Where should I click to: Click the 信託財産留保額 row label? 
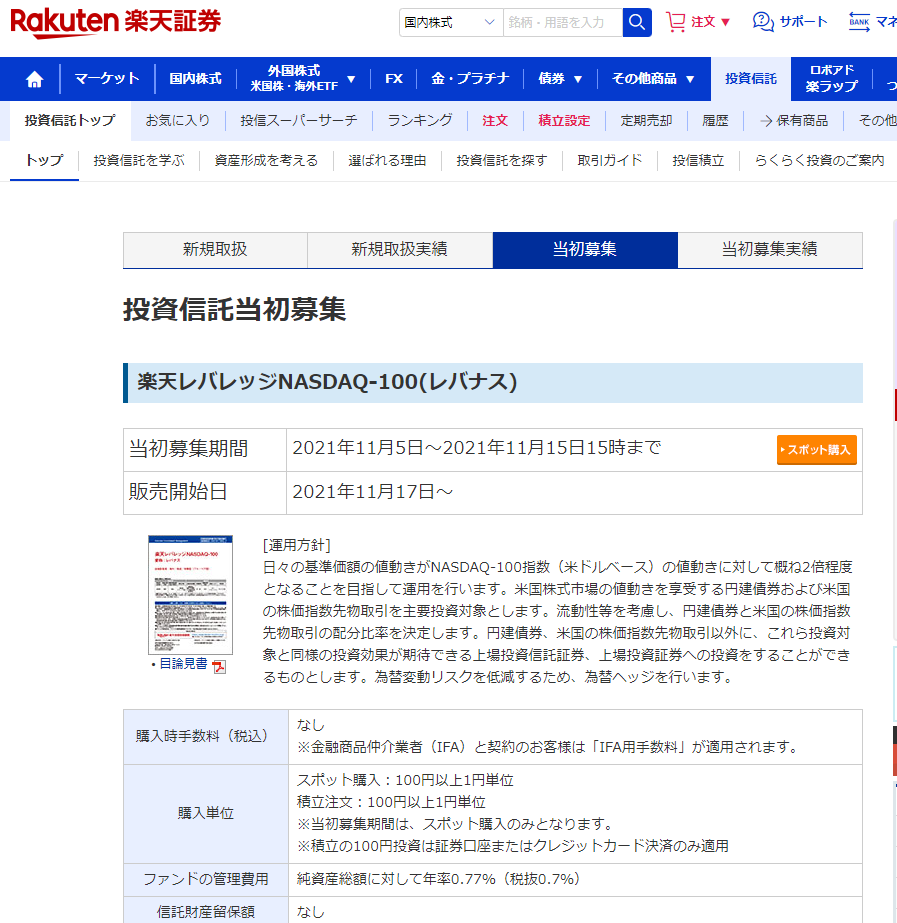coord(206,912)
